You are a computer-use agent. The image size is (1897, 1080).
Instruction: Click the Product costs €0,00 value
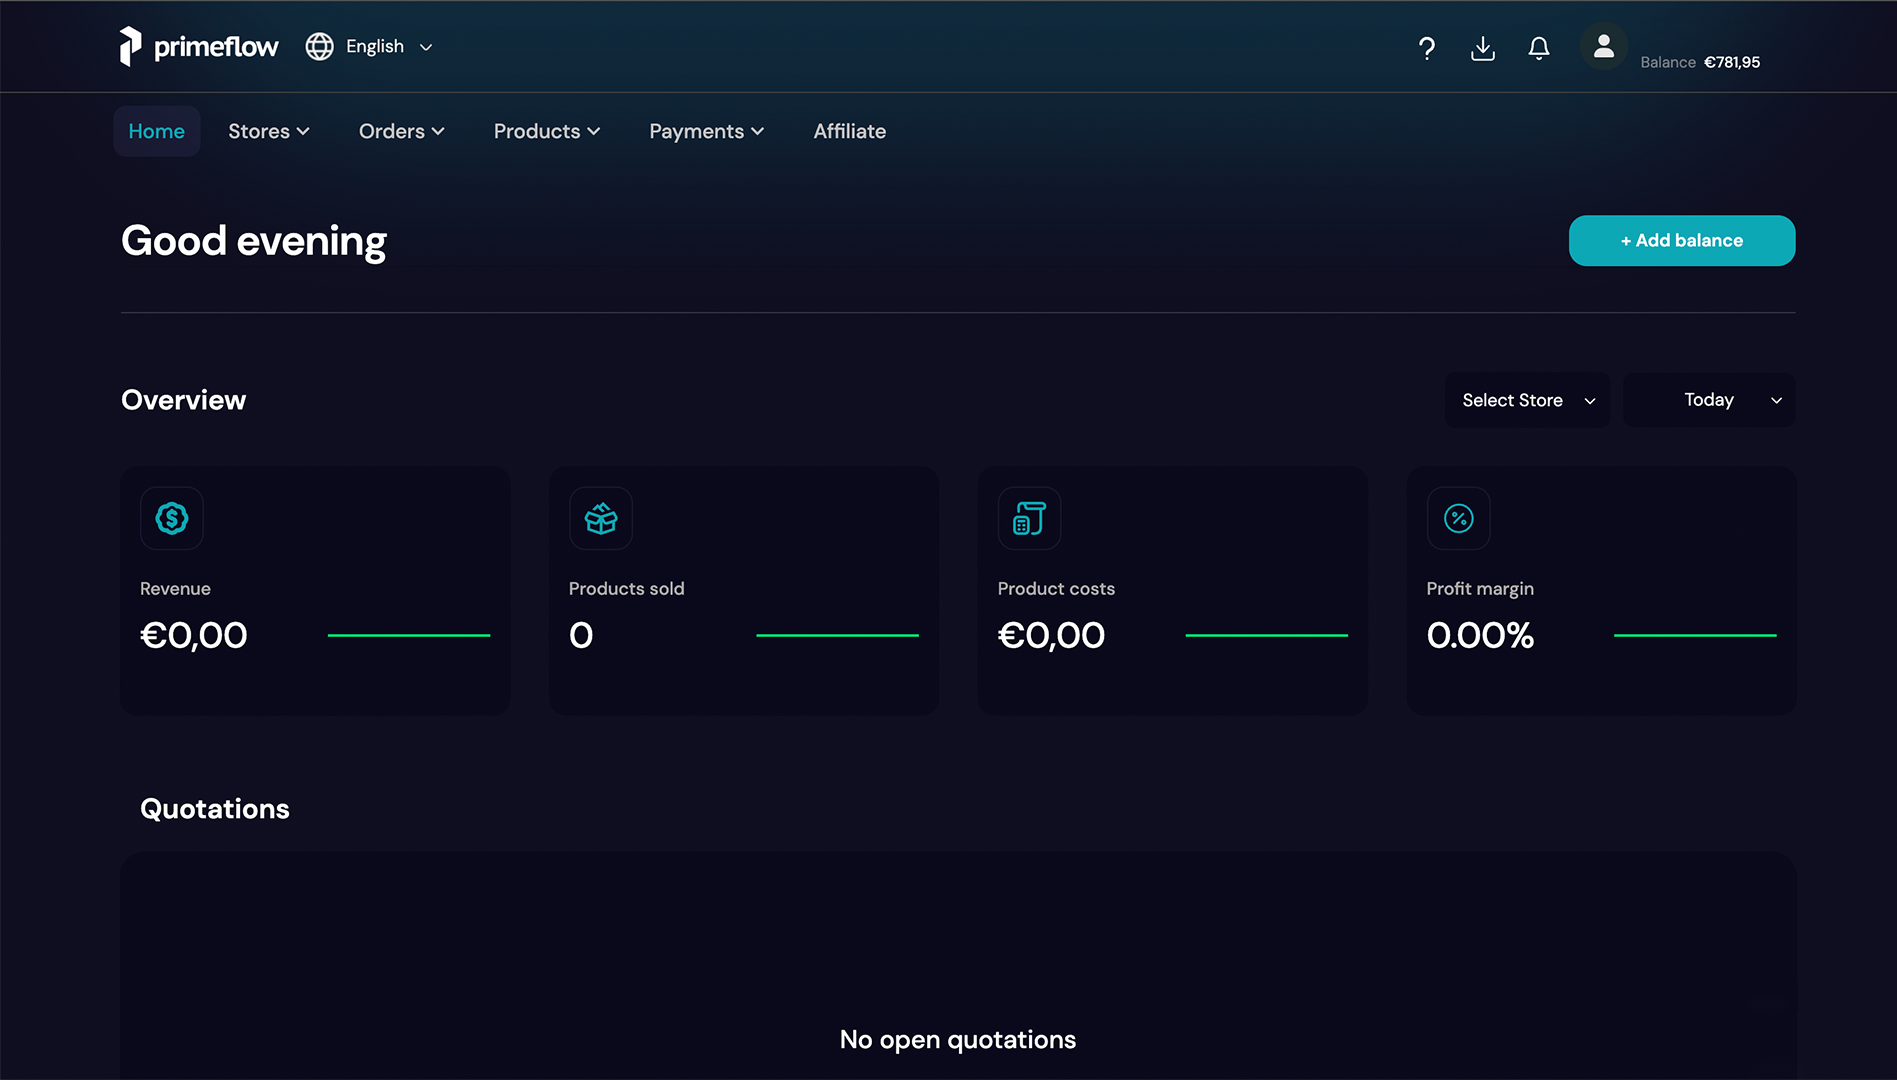(1051, 635)
